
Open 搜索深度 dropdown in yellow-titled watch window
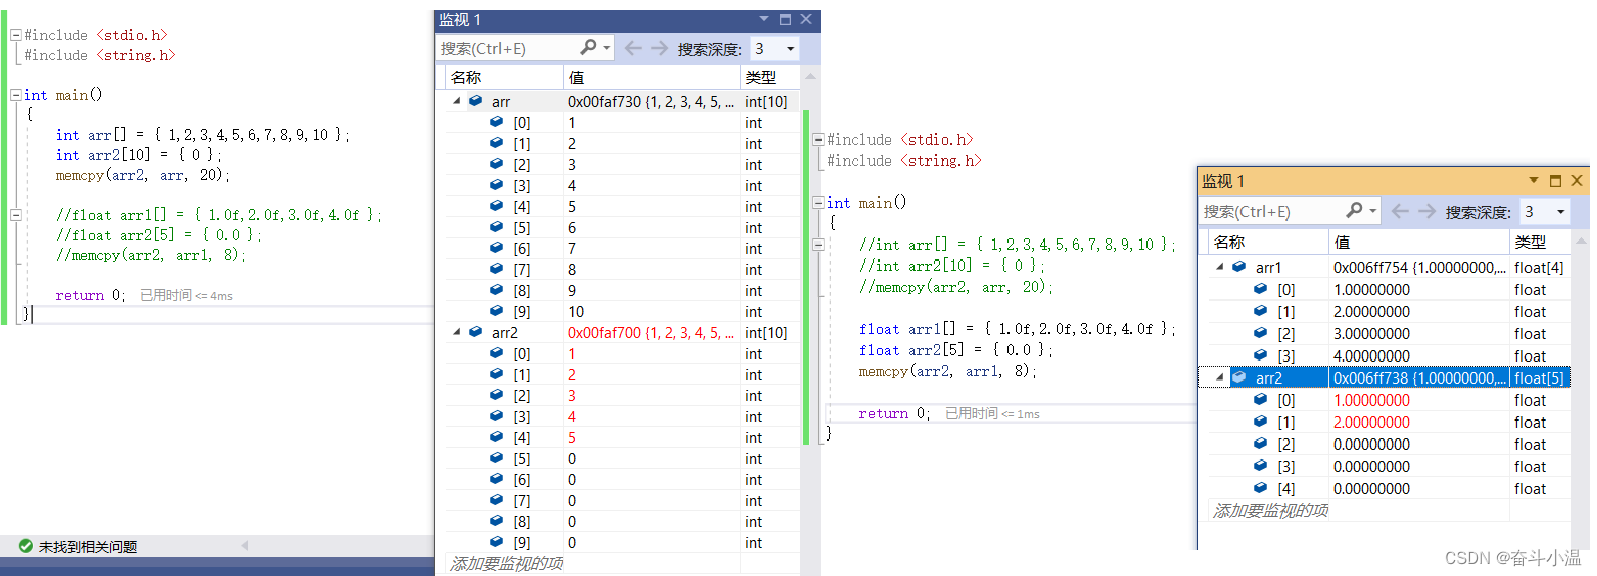(x=1560, y=211)
